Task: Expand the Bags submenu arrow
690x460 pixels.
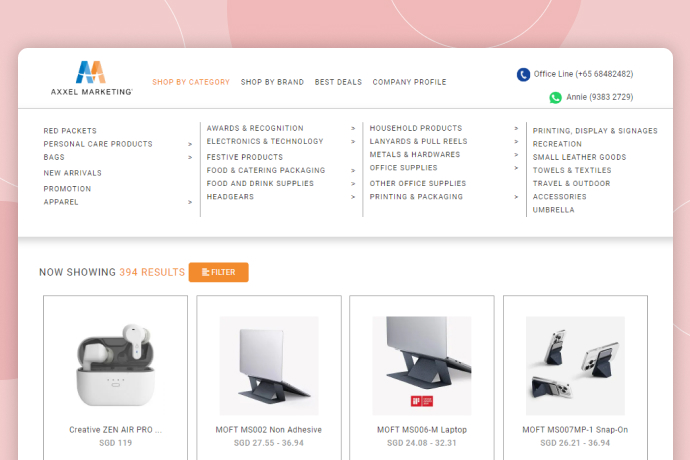Action: (x=190, y=158)
